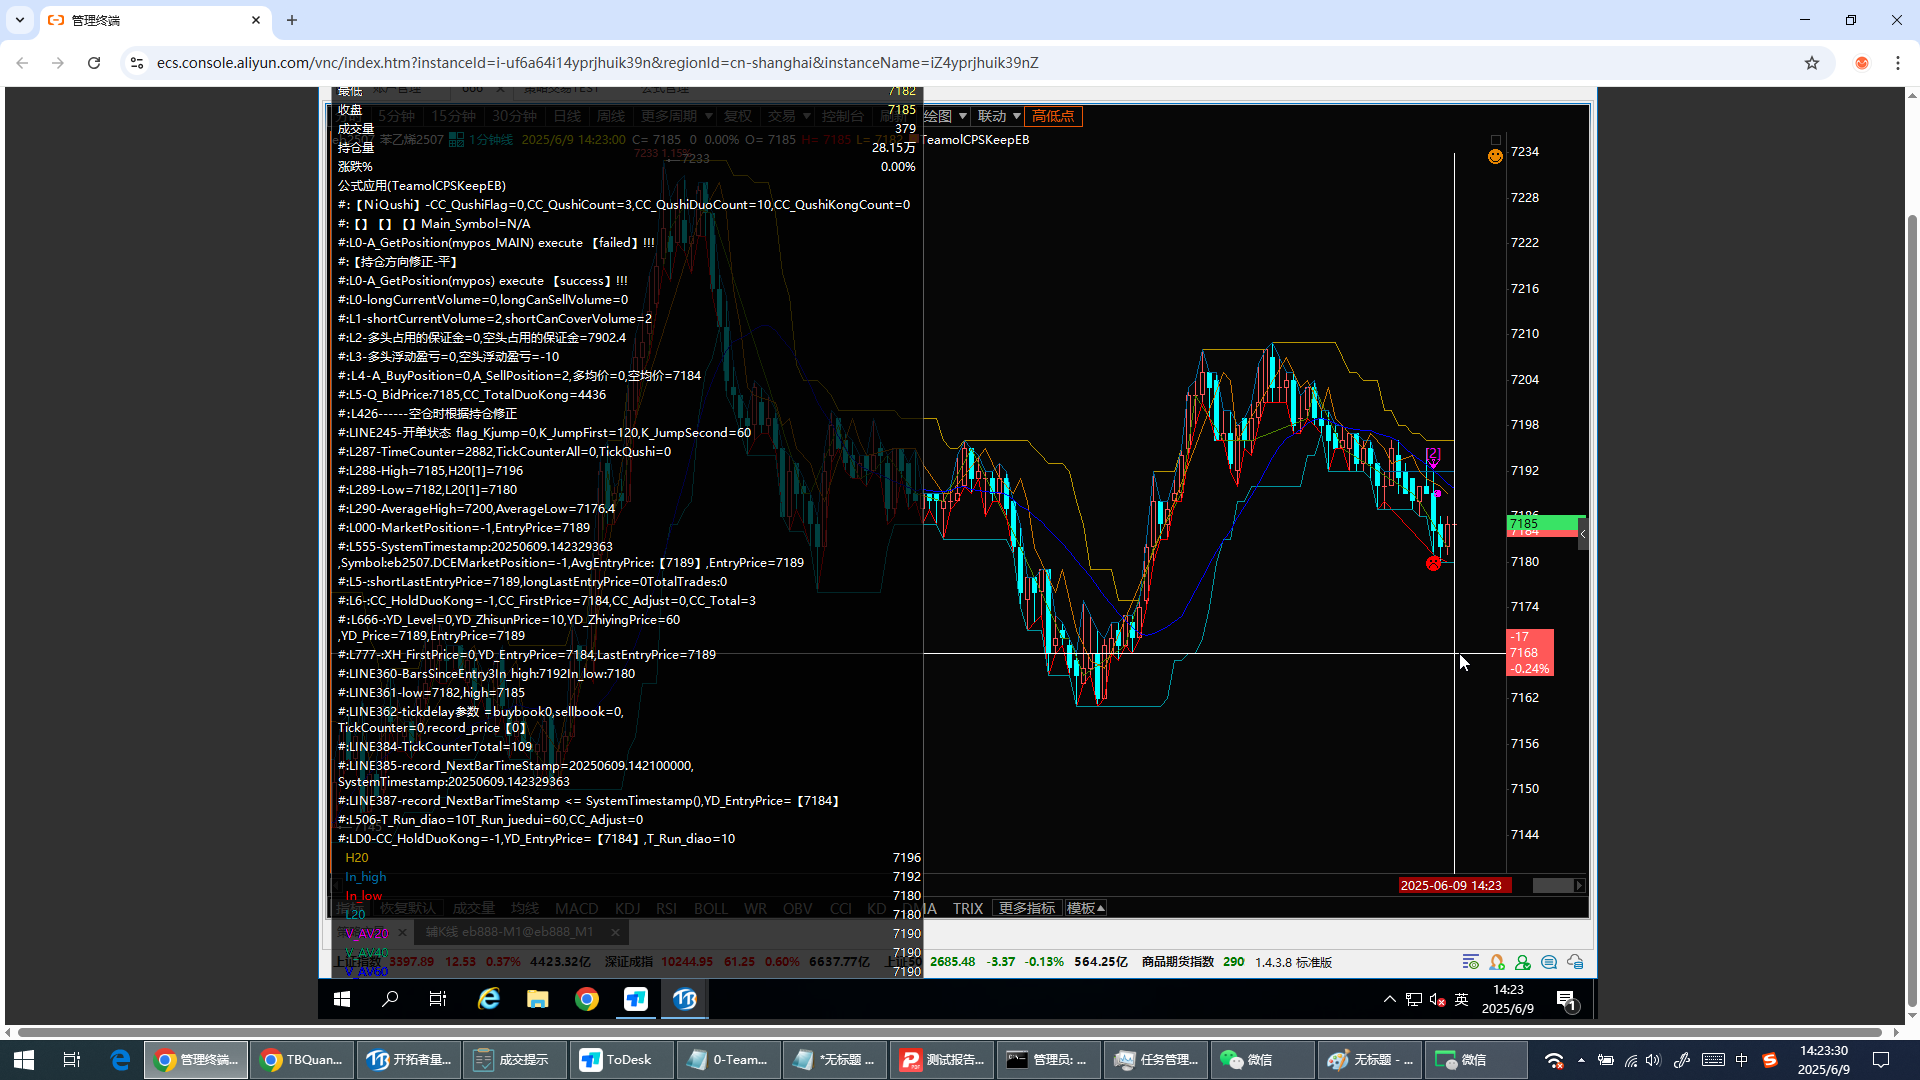Switch to 15分钟 period

(453, 116)
